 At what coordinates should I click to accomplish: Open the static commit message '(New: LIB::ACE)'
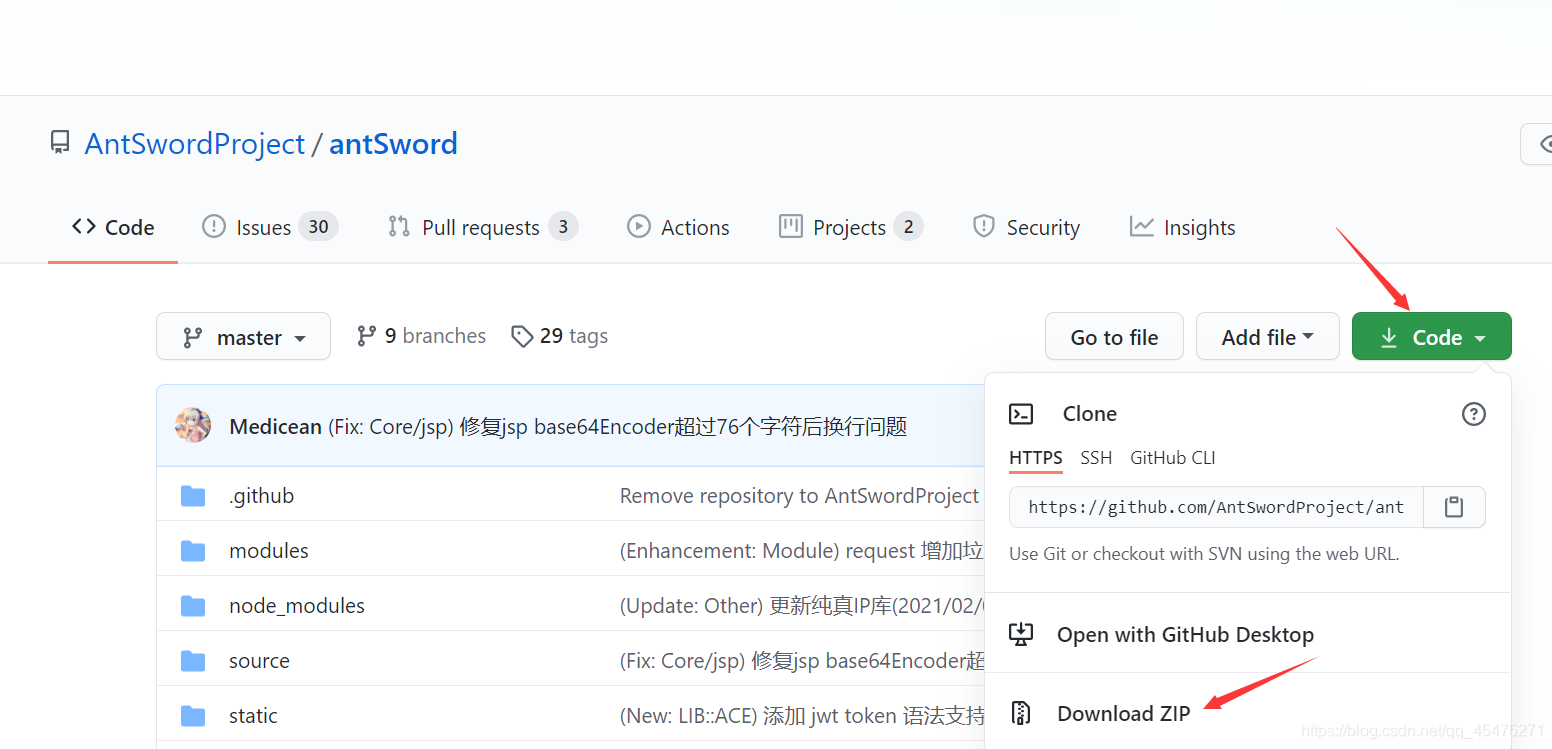click(802, 716)
